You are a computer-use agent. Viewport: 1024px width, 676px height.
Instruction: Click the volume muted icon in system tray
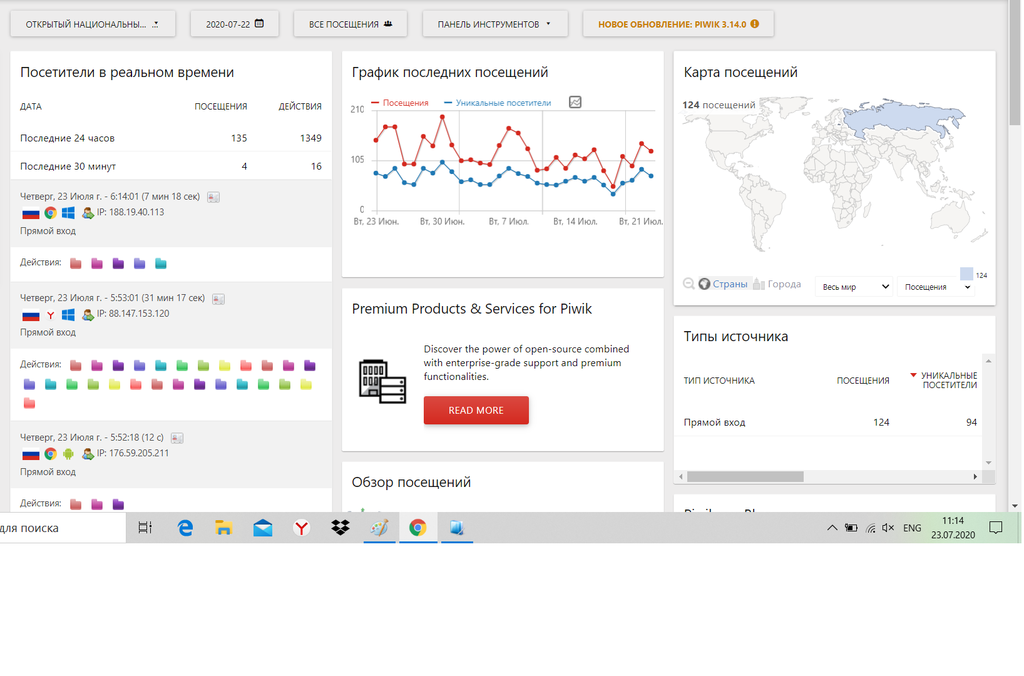point(888,528)
